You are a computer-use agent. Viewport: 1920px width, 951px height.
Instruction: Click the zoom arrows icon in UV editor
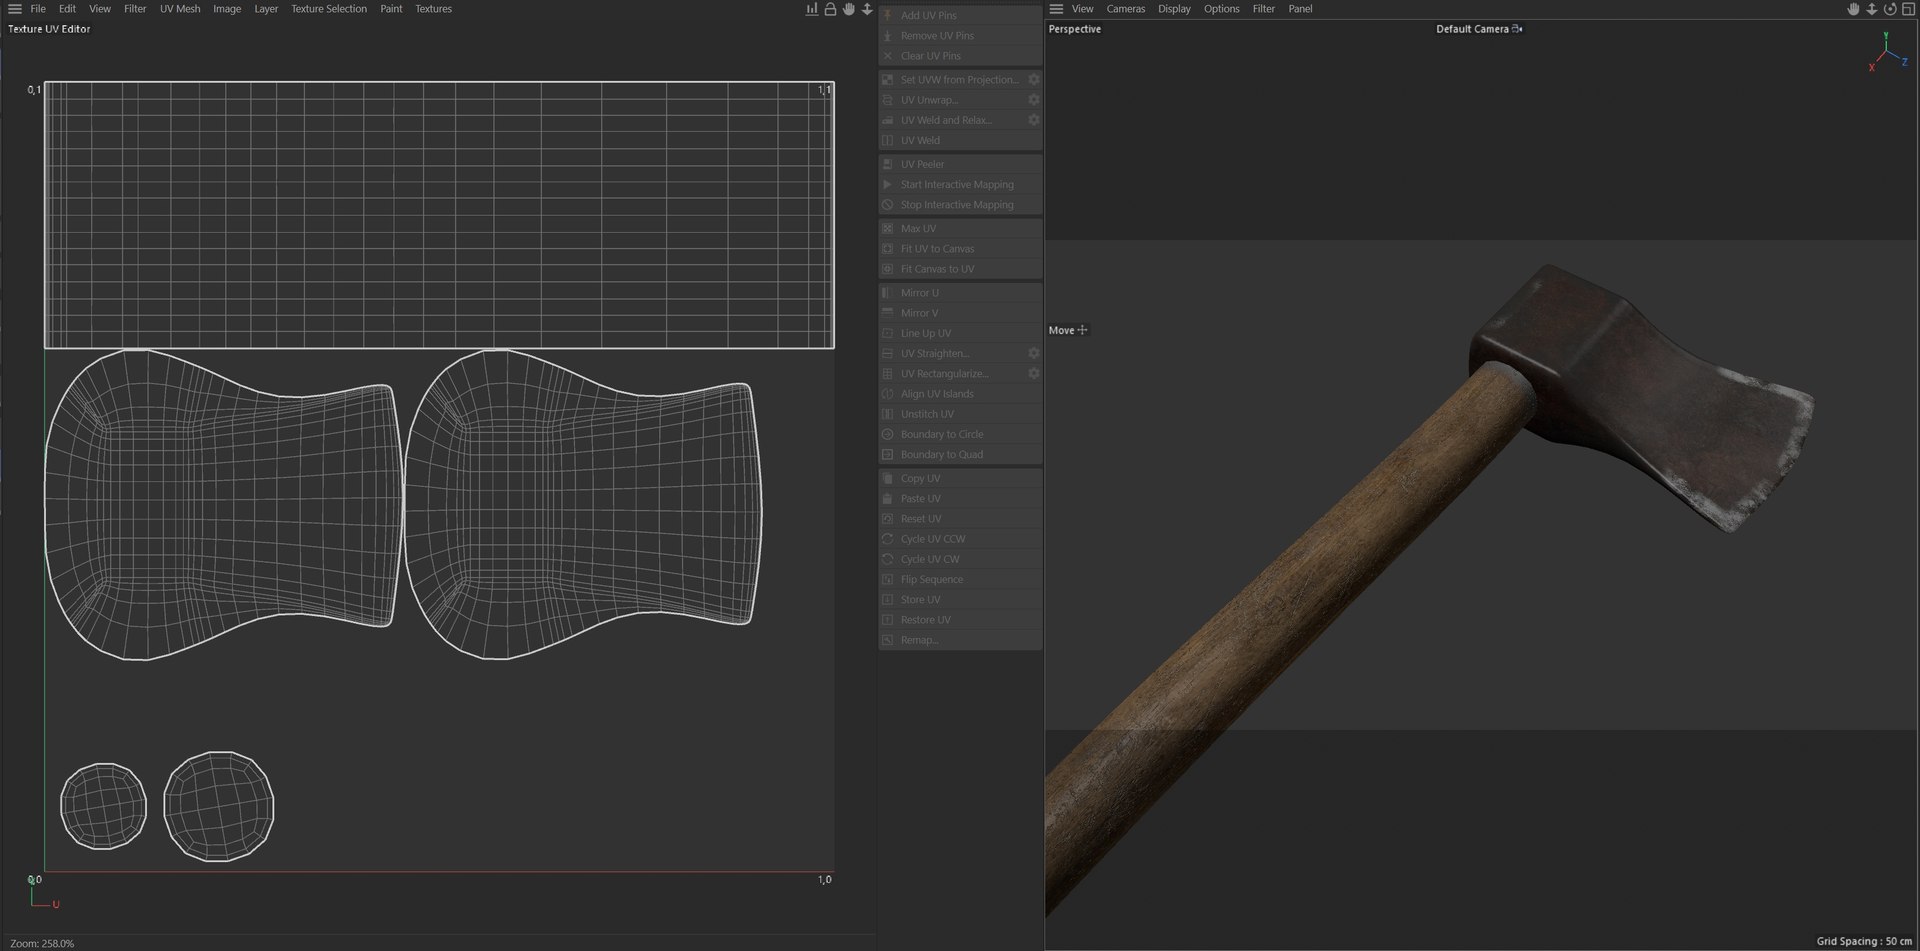click(x=867, y=9)
